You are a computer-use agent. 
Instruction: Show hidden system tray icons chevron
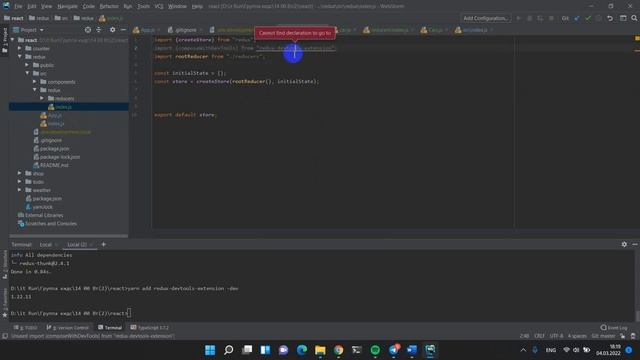coord(523,350)
